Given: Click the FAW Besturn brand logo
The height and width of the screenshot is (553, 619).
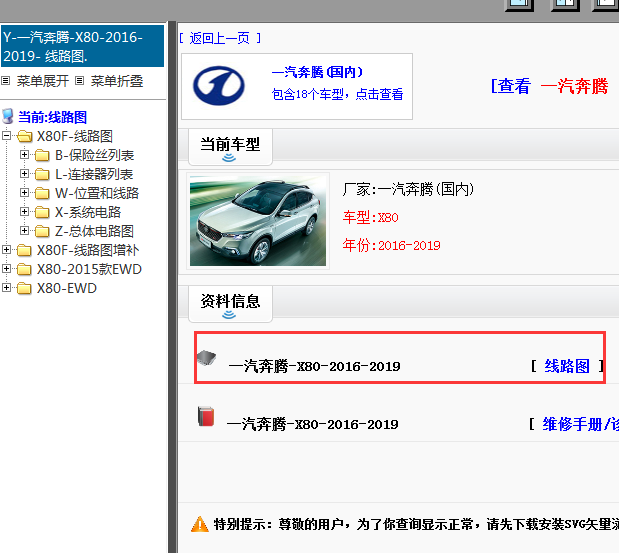Looking at the screenshot, I should coord(219,86).
